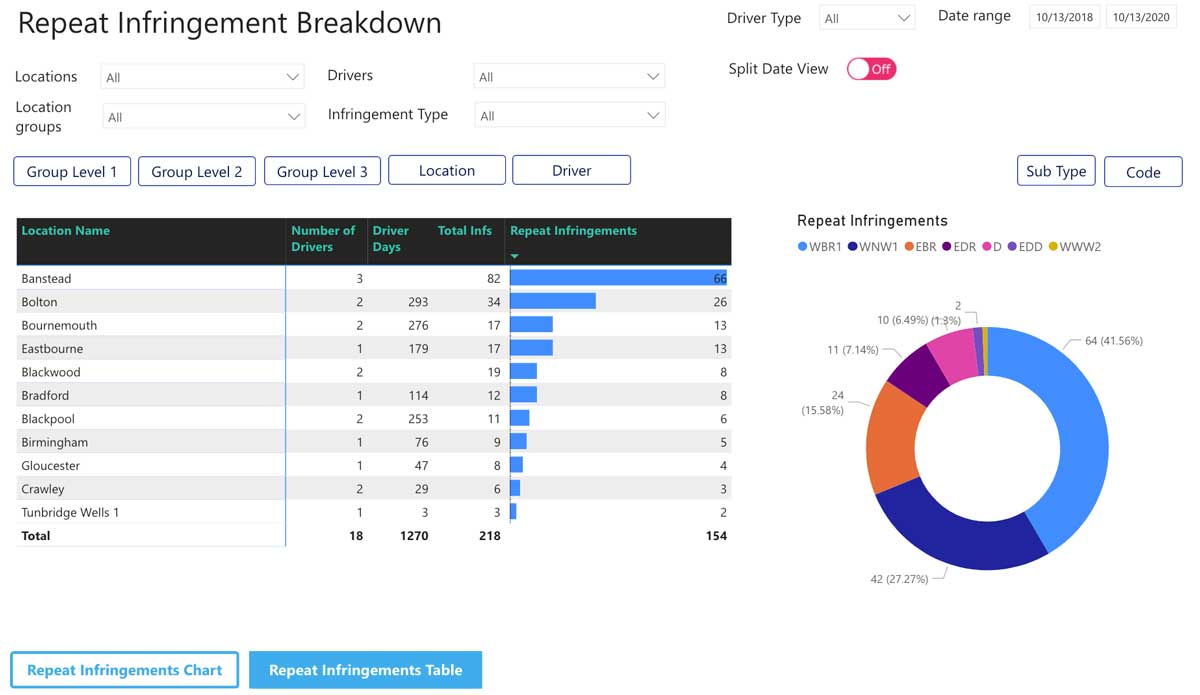This screenshot has width=1200, height=695.
Task: Open the Driver Type dropdown
Action: coord(867,18)
